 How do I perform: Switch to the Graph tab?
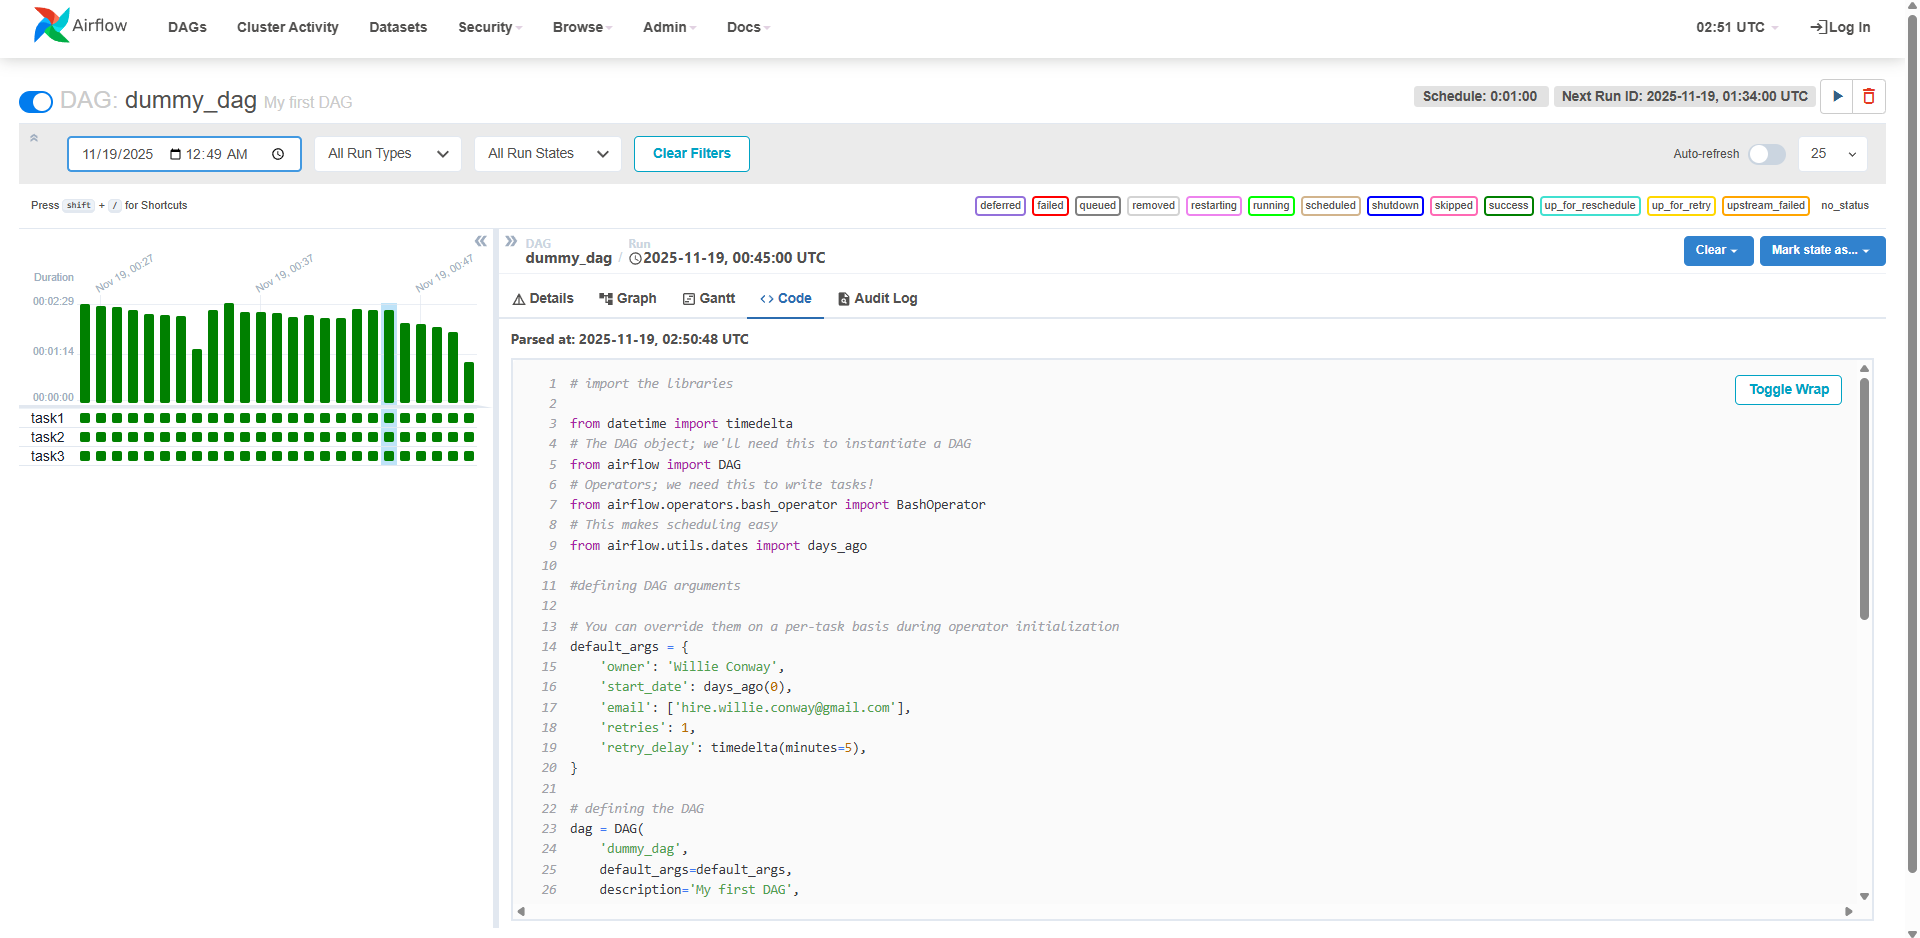tap(627, 299)
